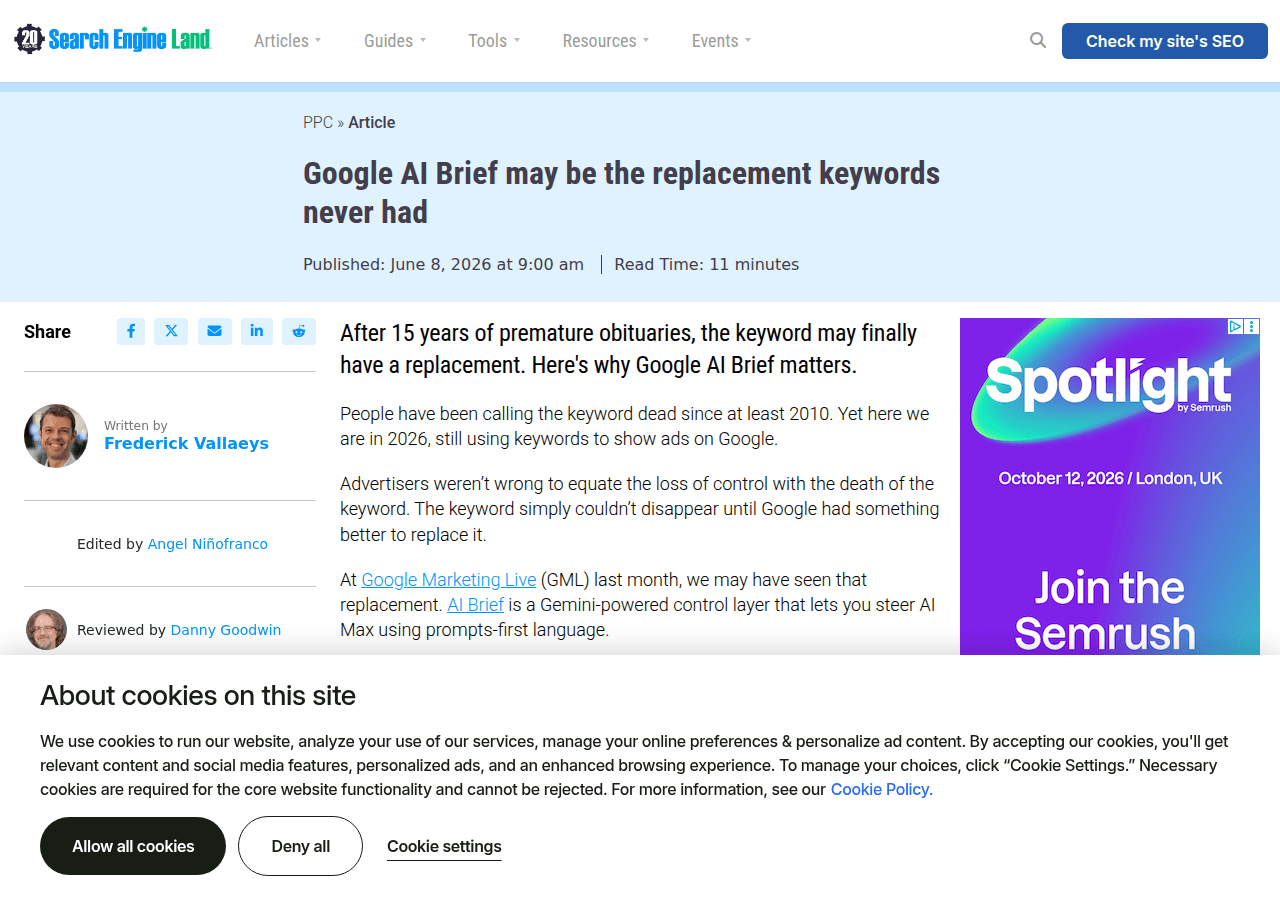This screenshot has width=1280, height=900.
Task: Click the AdChoices icon on the Spotlight ad
Action: click(1235, 326)
